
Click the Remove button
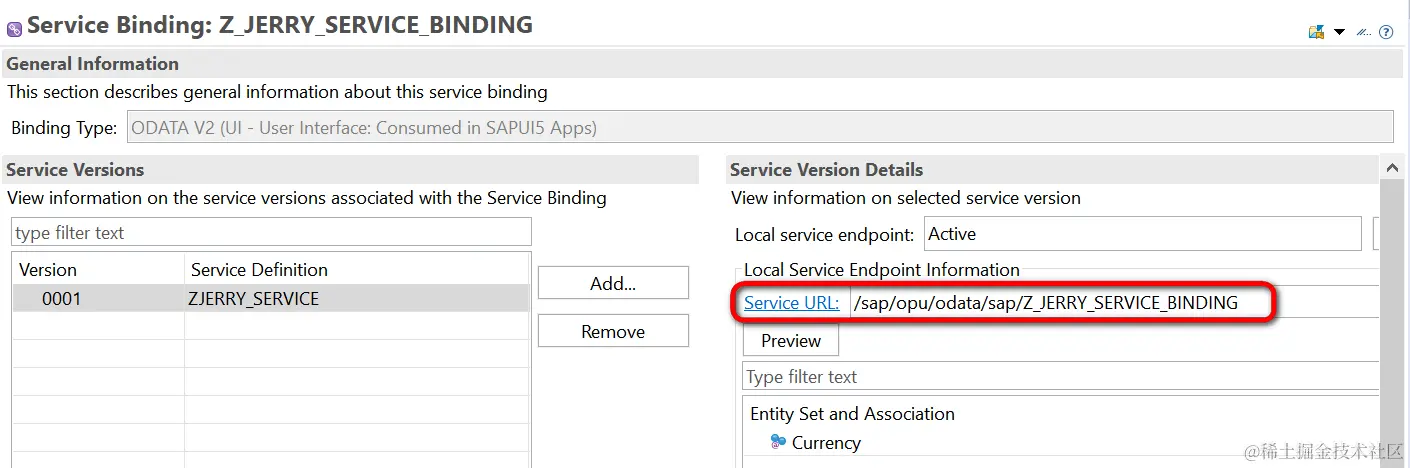coord(613,331)
